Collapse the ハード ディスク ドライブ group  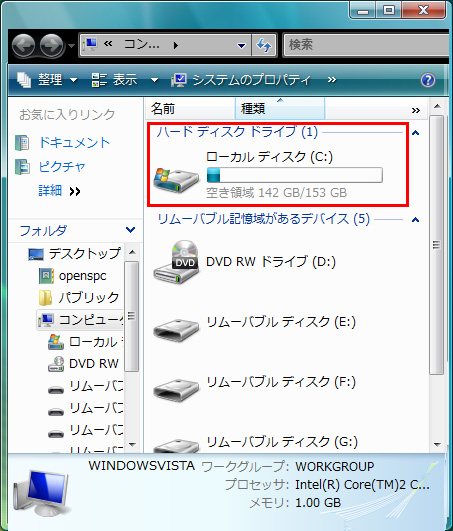[415, 133]
